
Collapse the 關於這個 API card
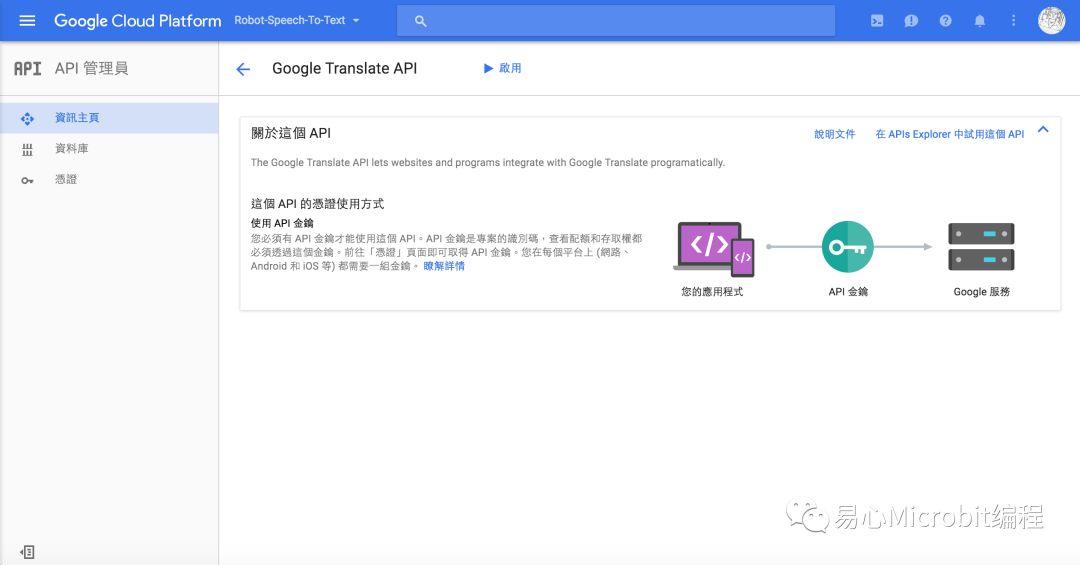tap(1043, 130)
